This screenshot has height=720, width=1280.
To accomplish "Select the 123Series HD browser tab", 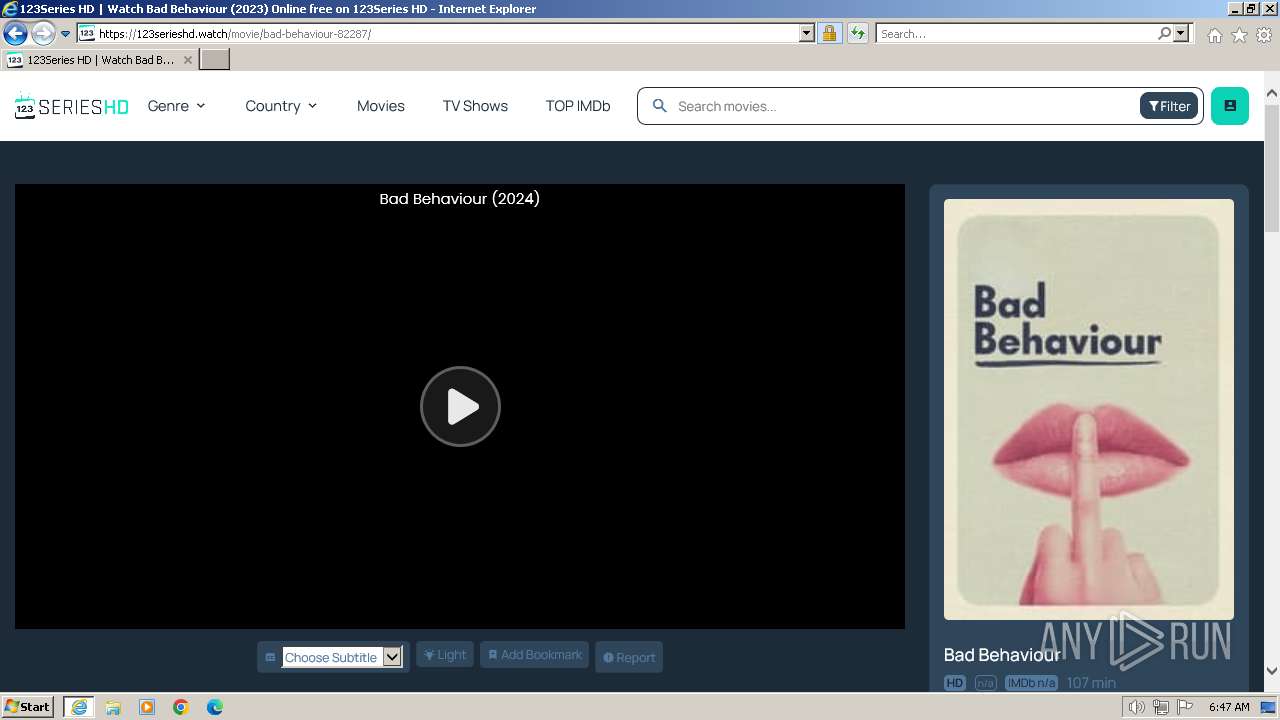I will point(98,60).
